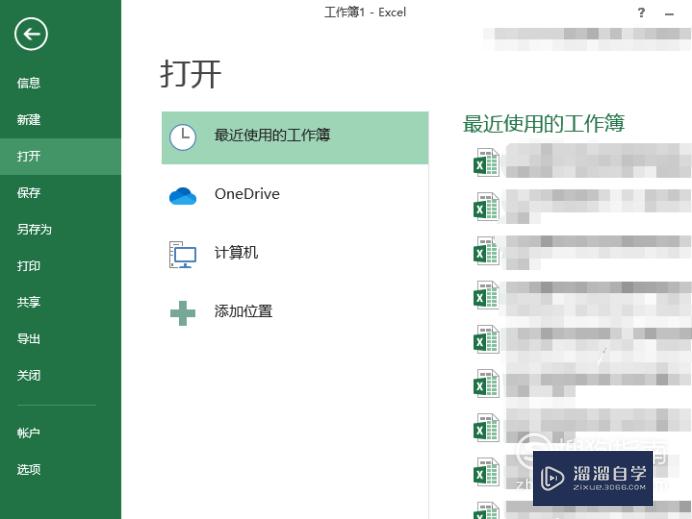Open the sixth recent workbook Excel icon
This screenshot has height=519, width=692.
(x=486, y=383)
